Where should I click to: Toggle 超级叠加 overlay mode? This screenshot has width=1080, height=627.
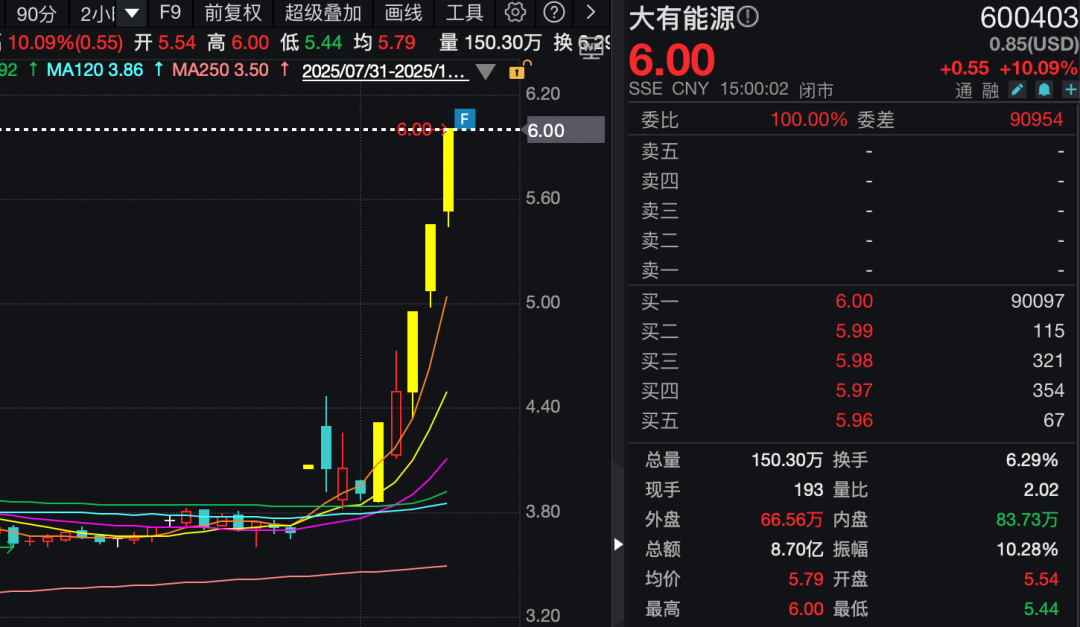pyautogui.click(x=322, y=13)
